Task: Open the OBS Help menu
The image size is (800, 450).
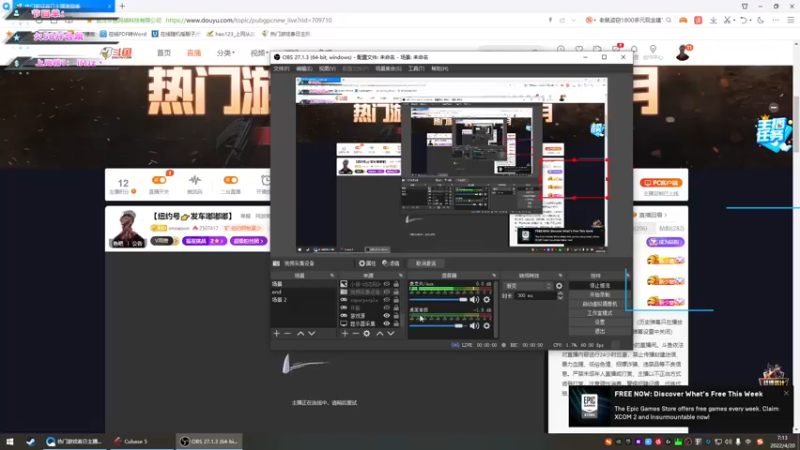Action: point(440,68)
